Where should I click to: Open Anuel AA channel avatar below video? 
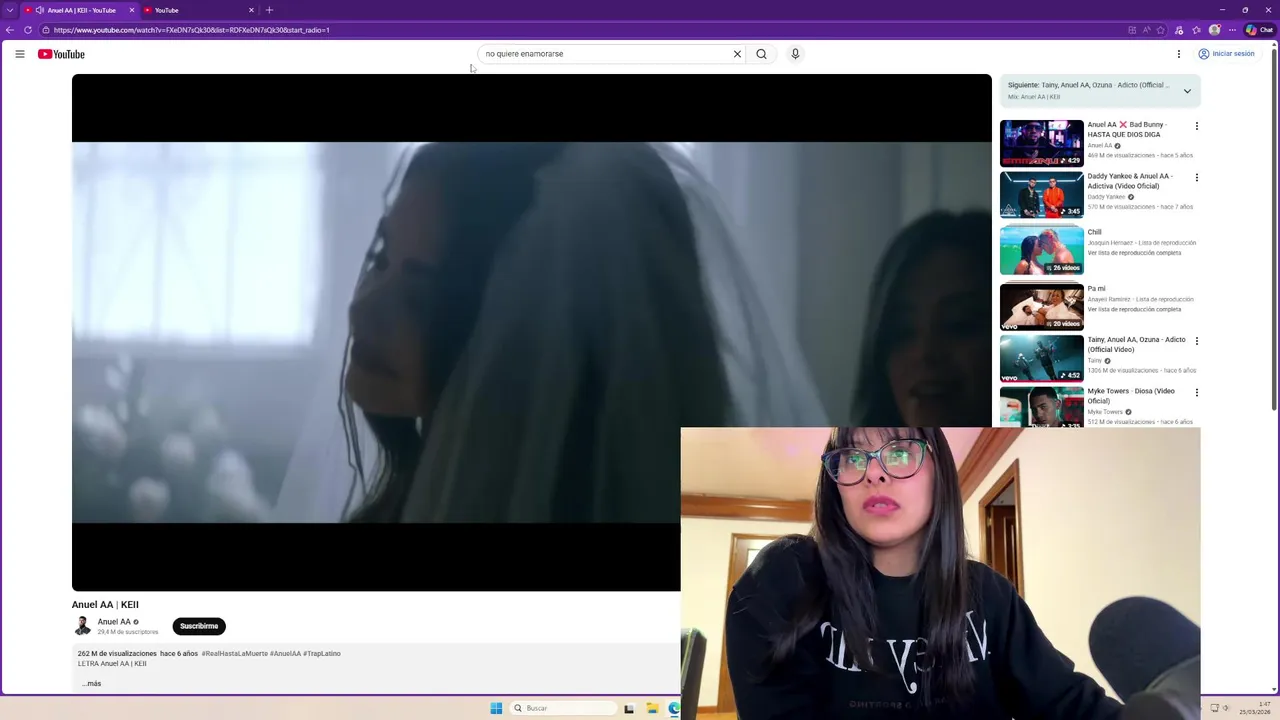click(82, 626)
